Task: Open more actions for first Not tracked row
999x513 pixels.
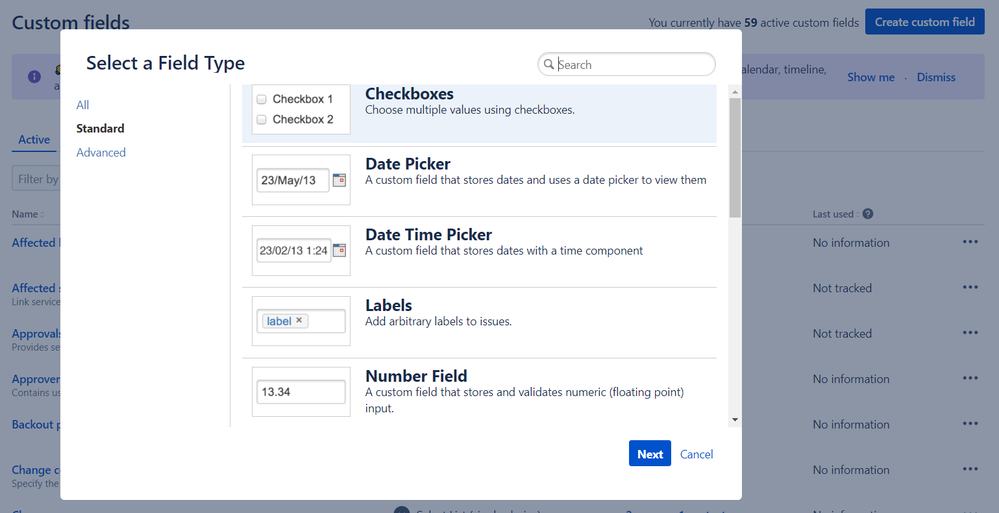Action: [x=970, y=287]
